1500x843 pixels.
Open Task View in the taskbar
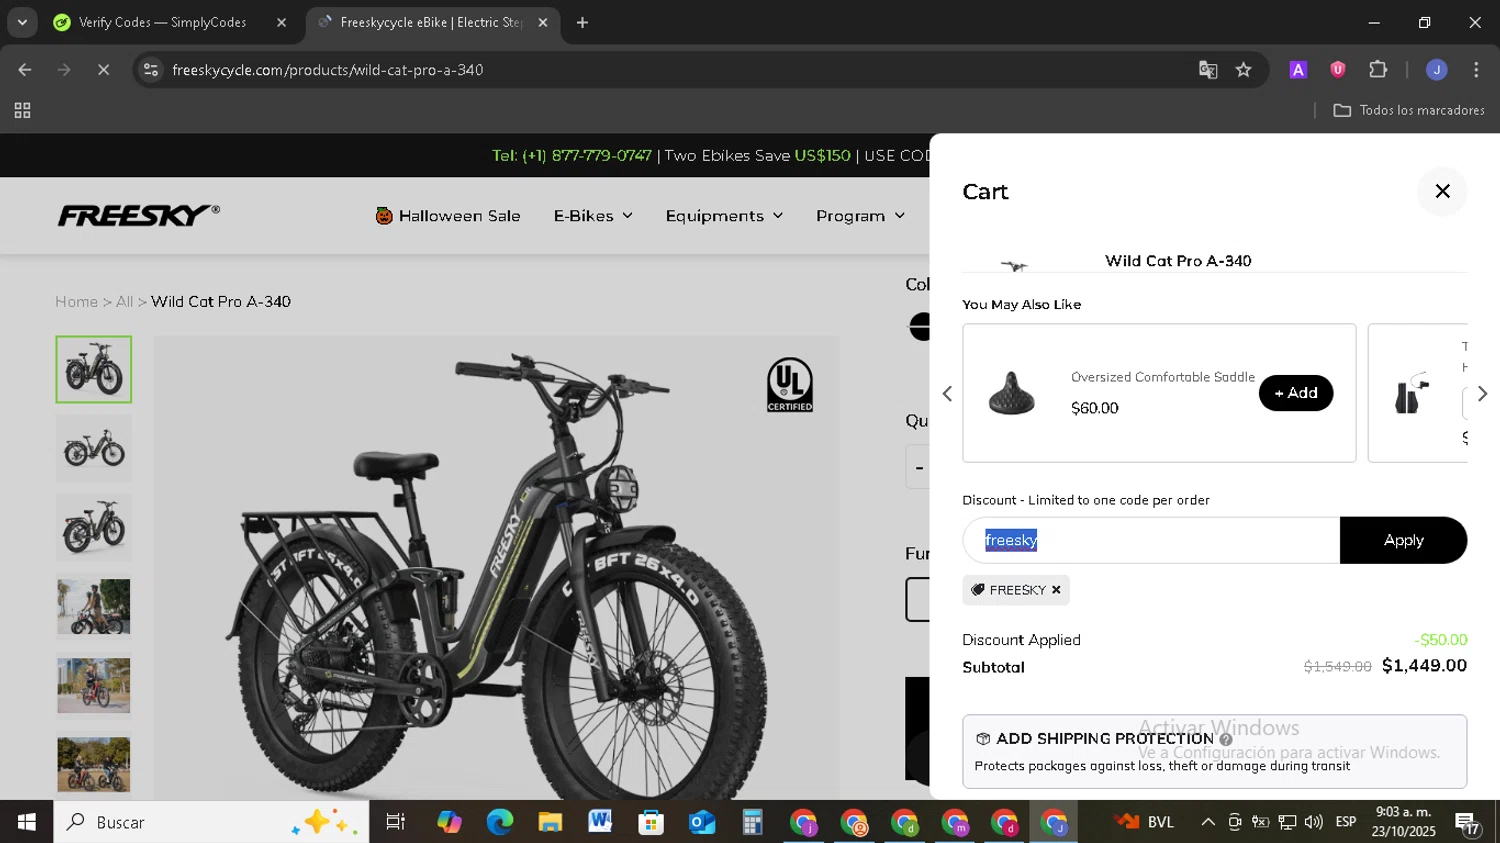tap(396, 822)
